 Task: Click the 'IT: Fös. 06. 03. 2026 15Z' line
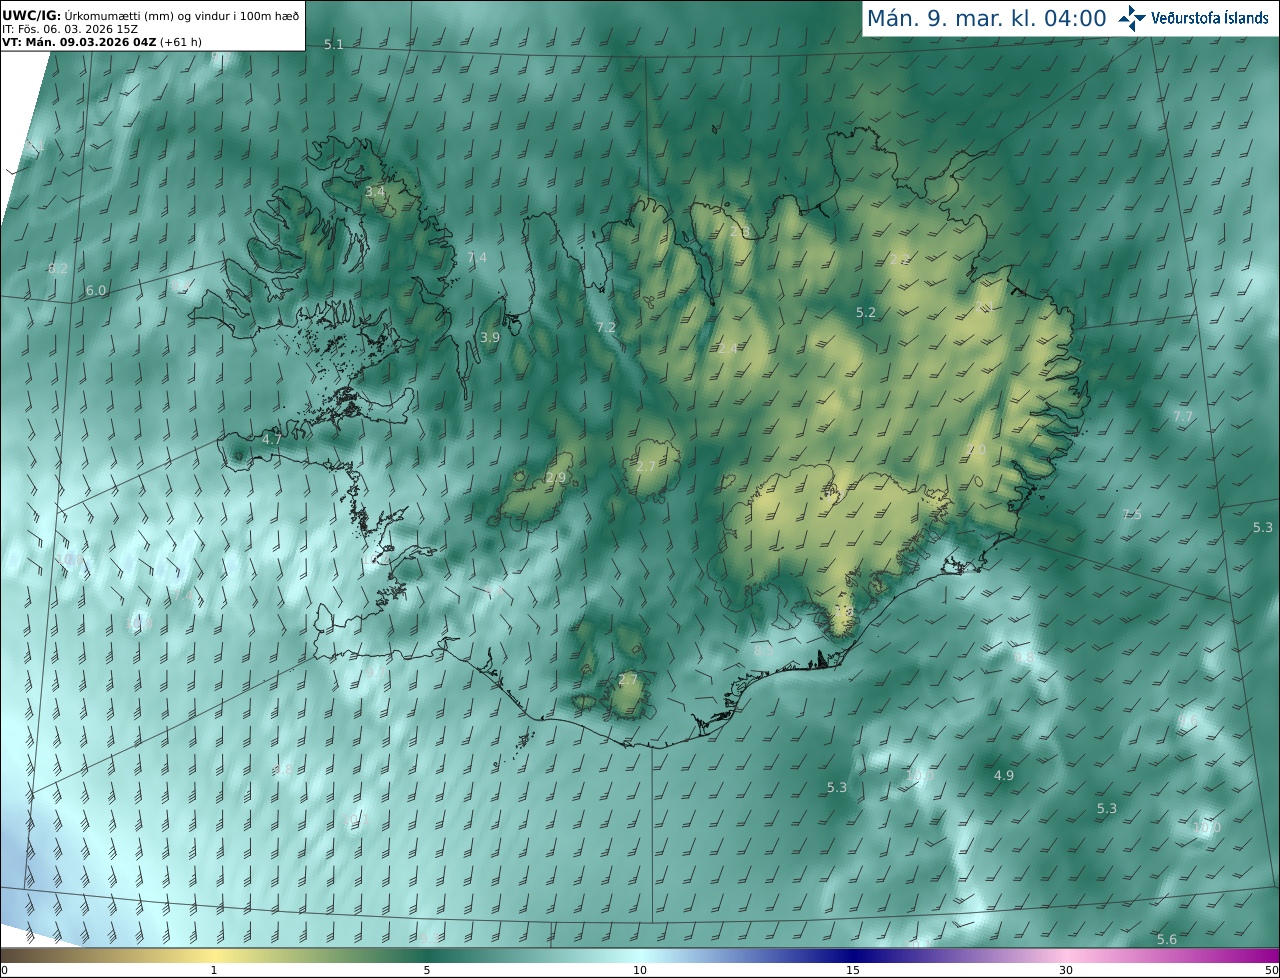point(70,29)
